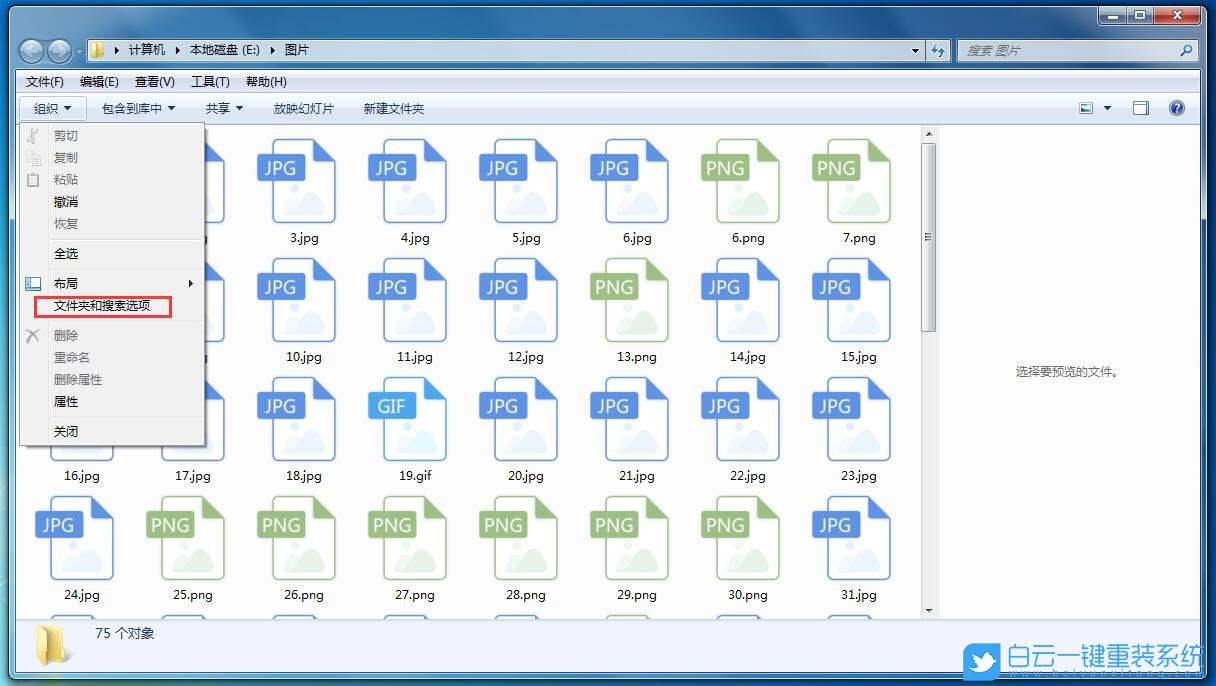
Task: Refresh the folder with the refresh icon
Action: (938, 50)
